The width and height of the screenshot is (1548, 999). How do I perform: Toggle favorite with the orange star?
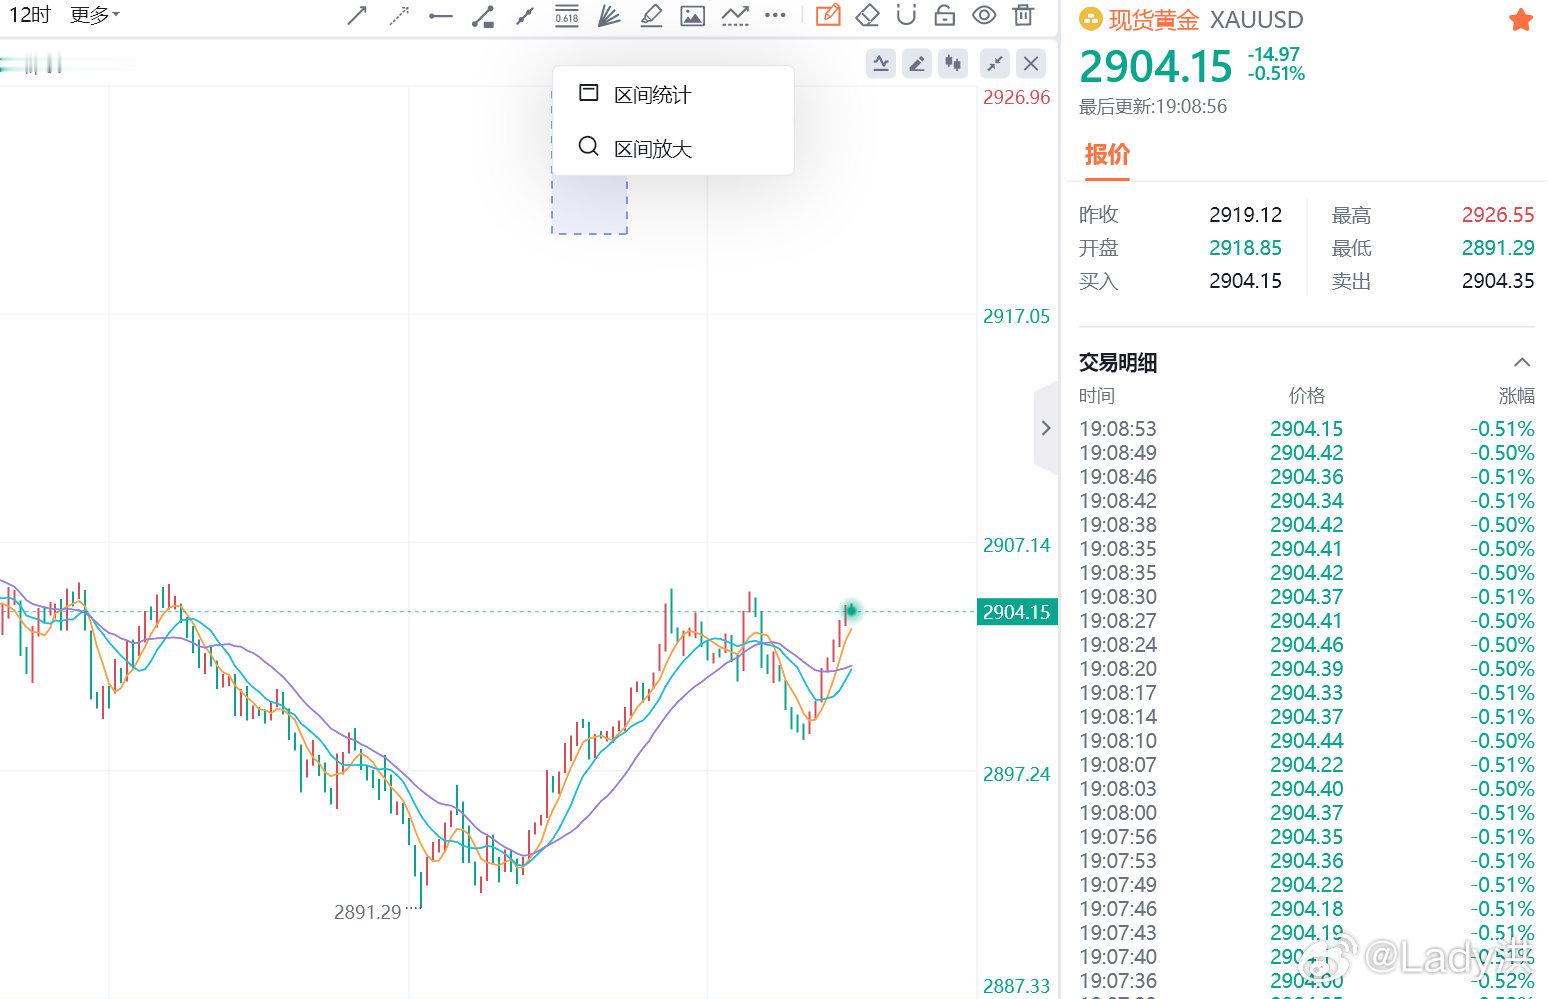1521,20
